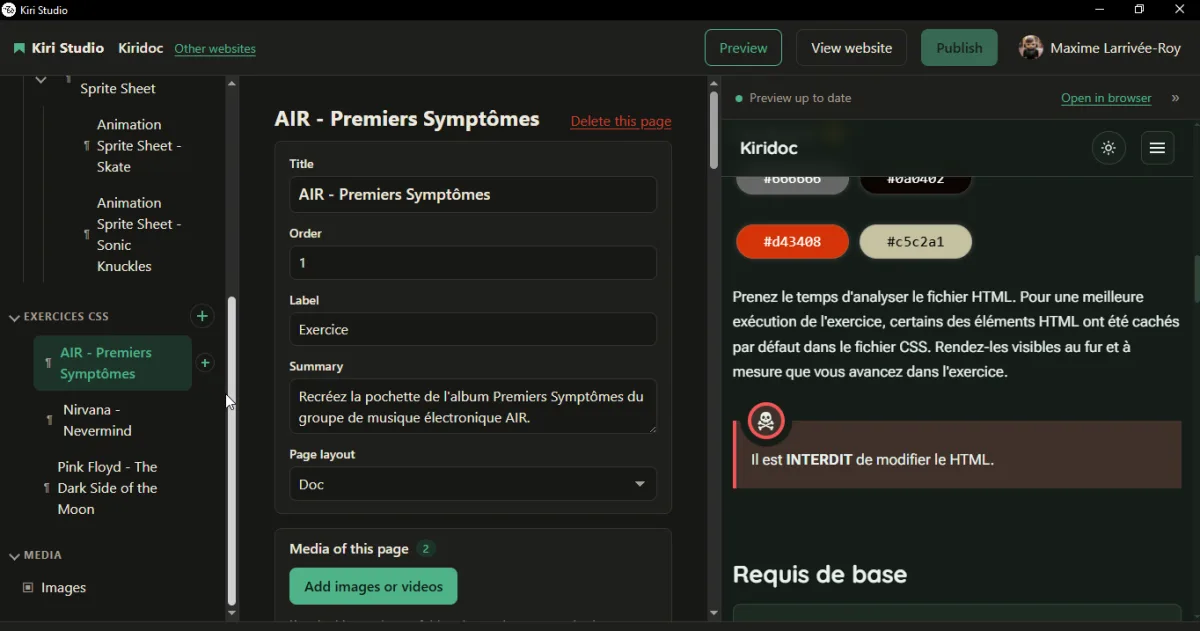Click the Kiri Studio brand name in header
This screenshot has width=1200, height=631.
click(x=67, y=48)
